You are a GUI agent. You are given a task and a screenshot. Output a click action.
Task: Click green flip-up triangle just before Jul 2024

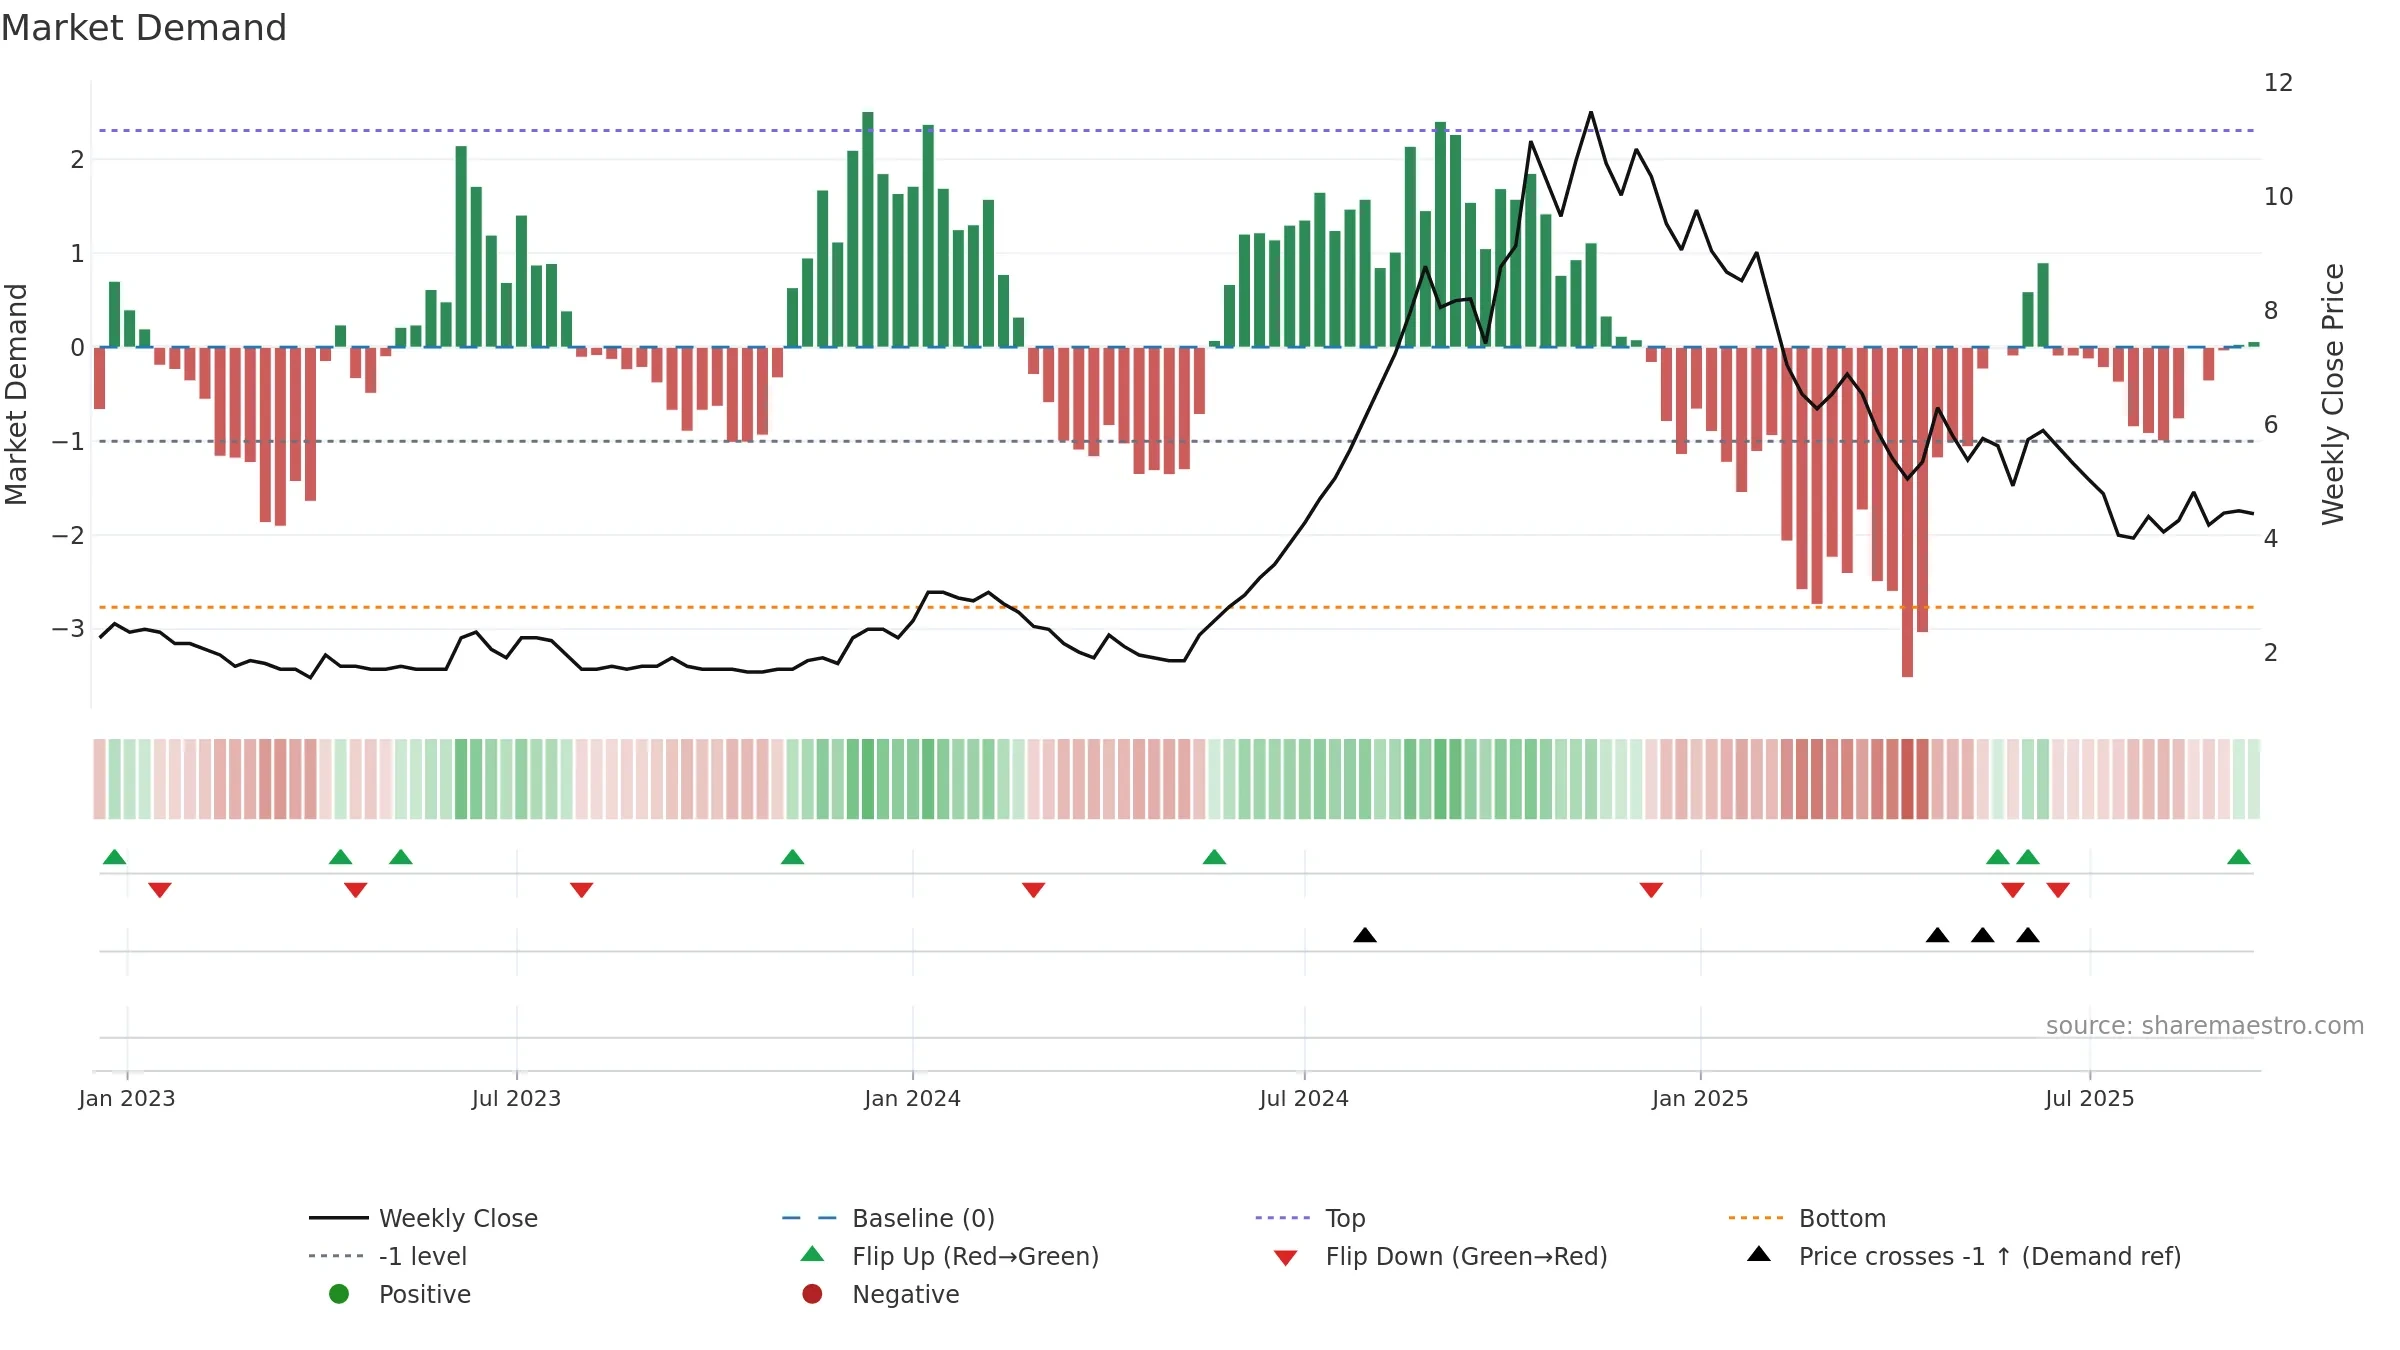click(x=1214, y=857)
